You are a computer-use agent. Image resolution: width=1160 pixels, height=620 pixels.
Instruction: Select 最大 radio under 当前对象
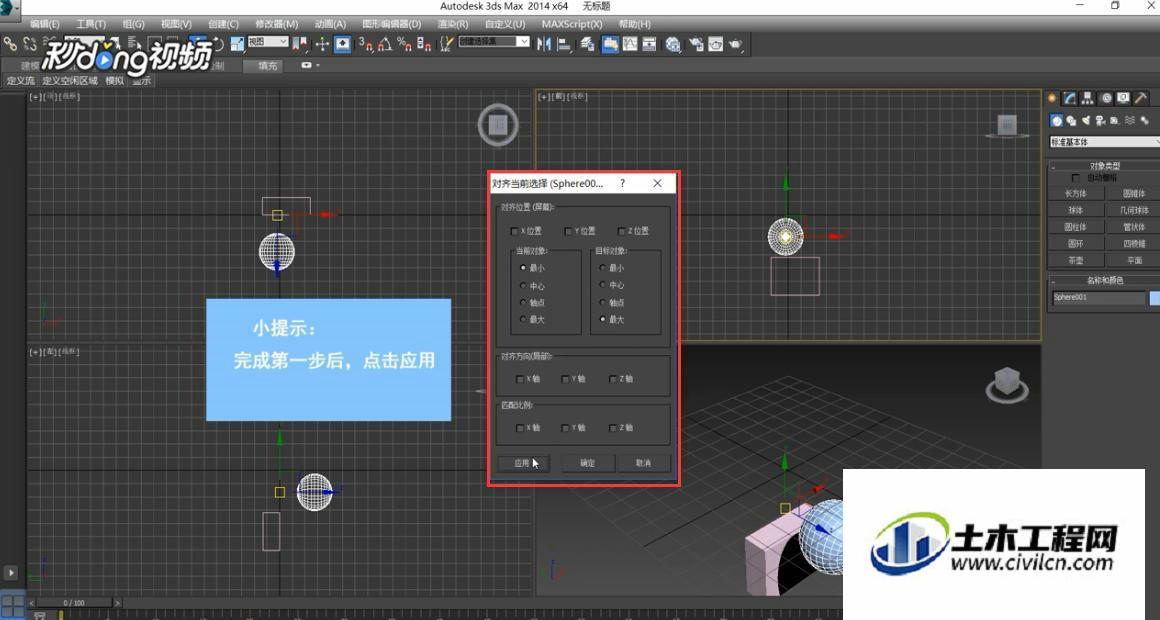coord(524,320)
